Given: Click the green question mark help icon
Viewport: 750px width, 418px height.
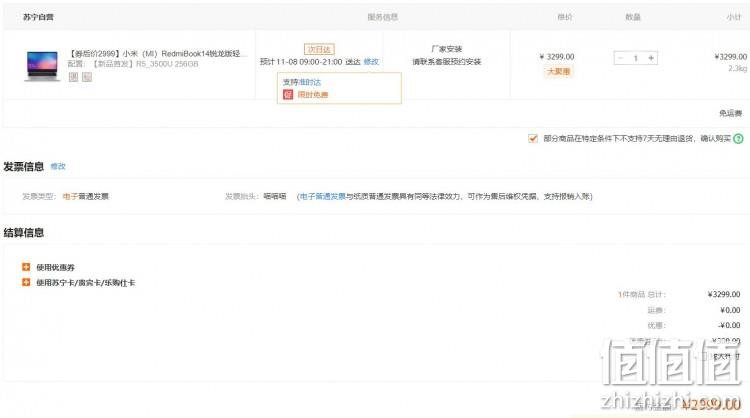Looking at the screenshot, I should pyautogui.click(x=739, y=139).
